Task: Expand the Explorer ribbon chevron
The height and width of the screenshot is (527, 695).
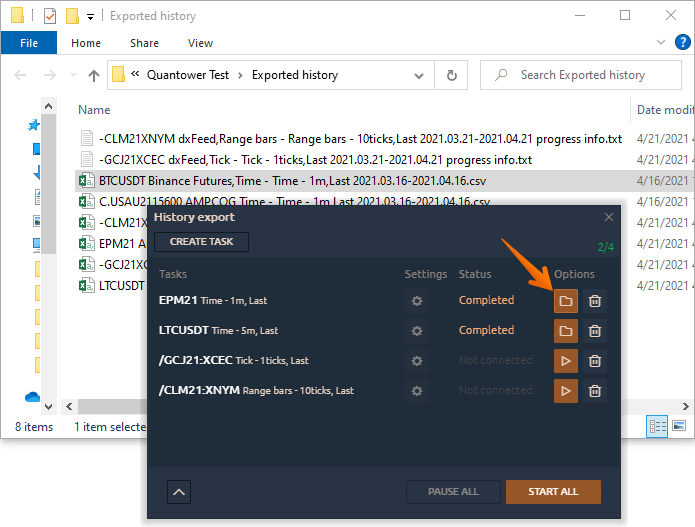Action: click(x=660, y=44)
